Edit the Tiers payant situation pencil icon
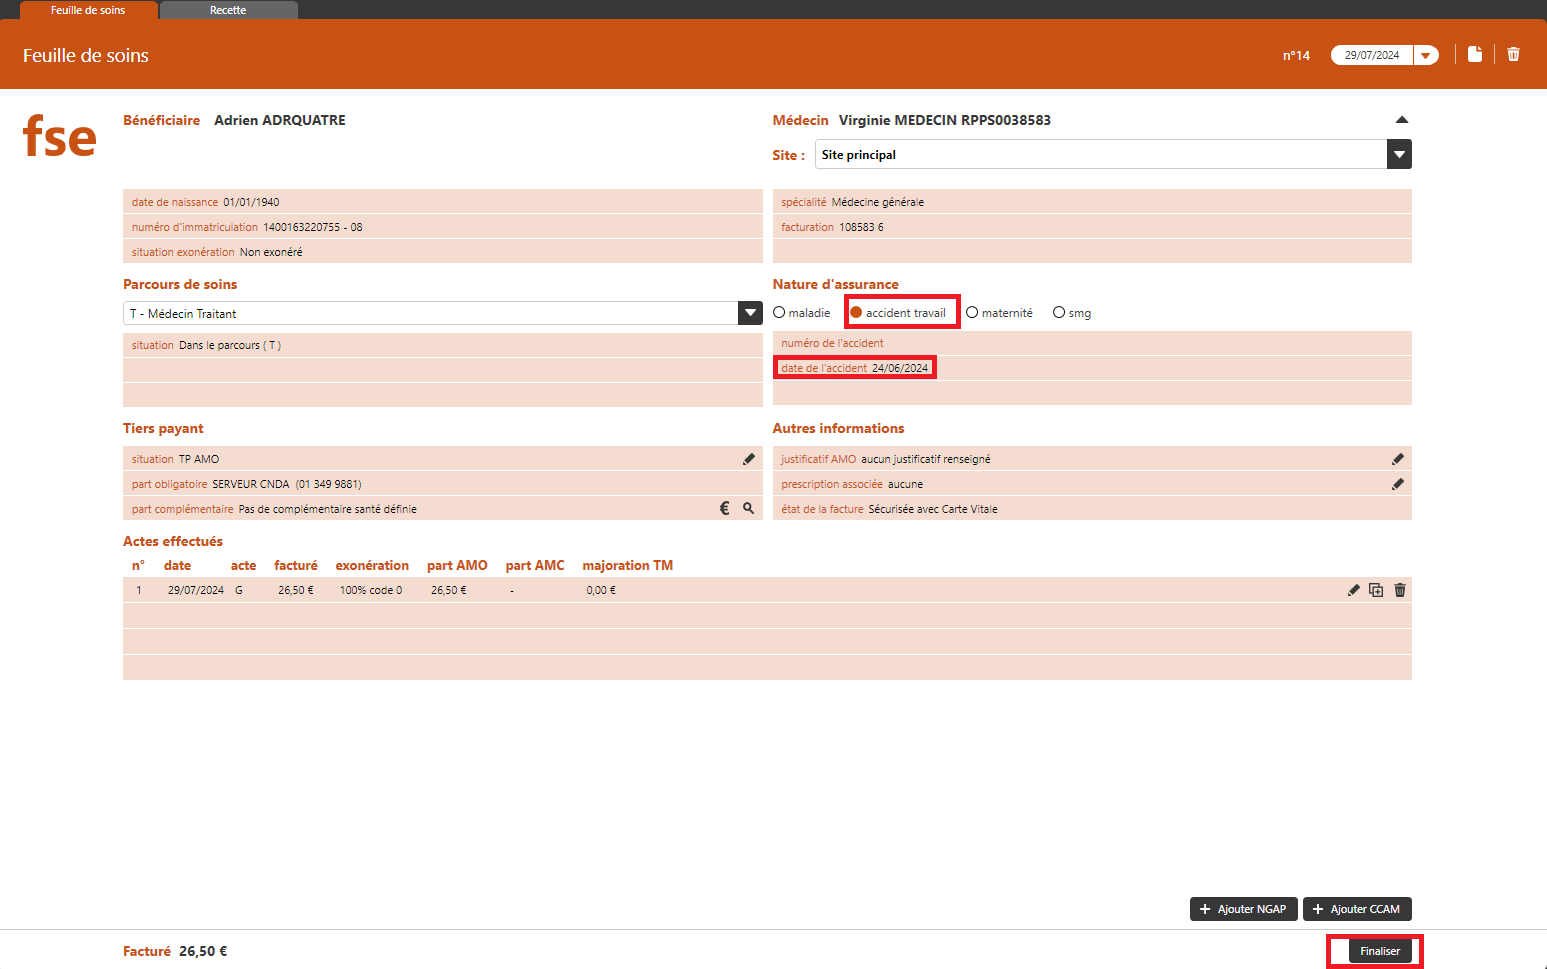This screenshot has width=1547, height=969. pyautogui.click(x=748, y=459)
